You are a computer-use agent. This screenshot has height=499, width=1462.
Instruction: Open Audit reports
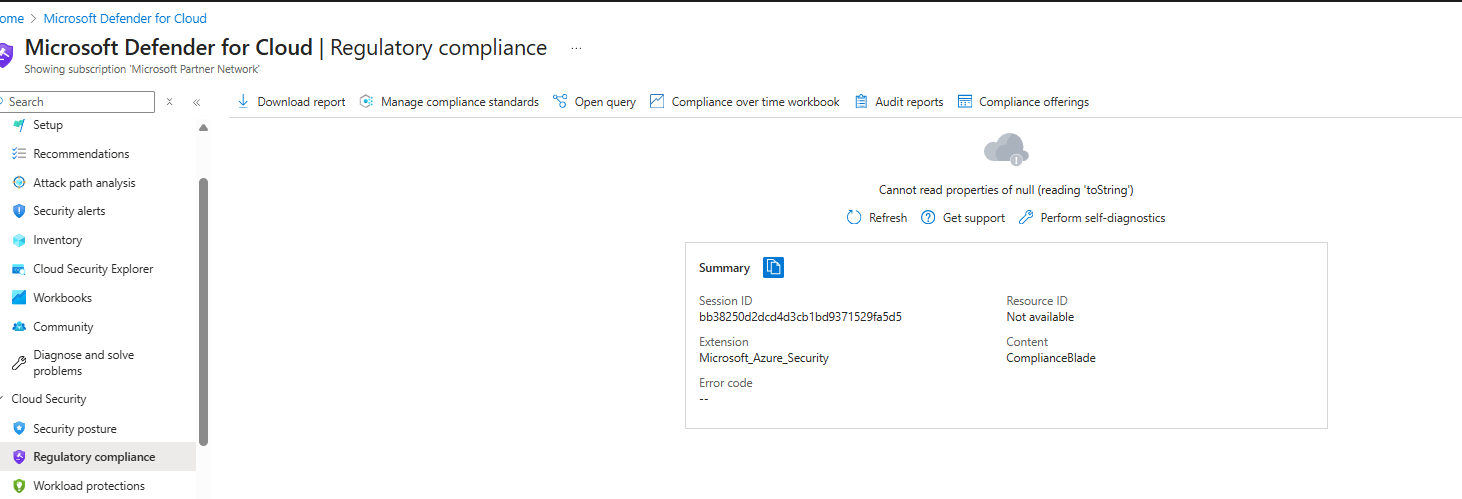(x=899, y=101)
